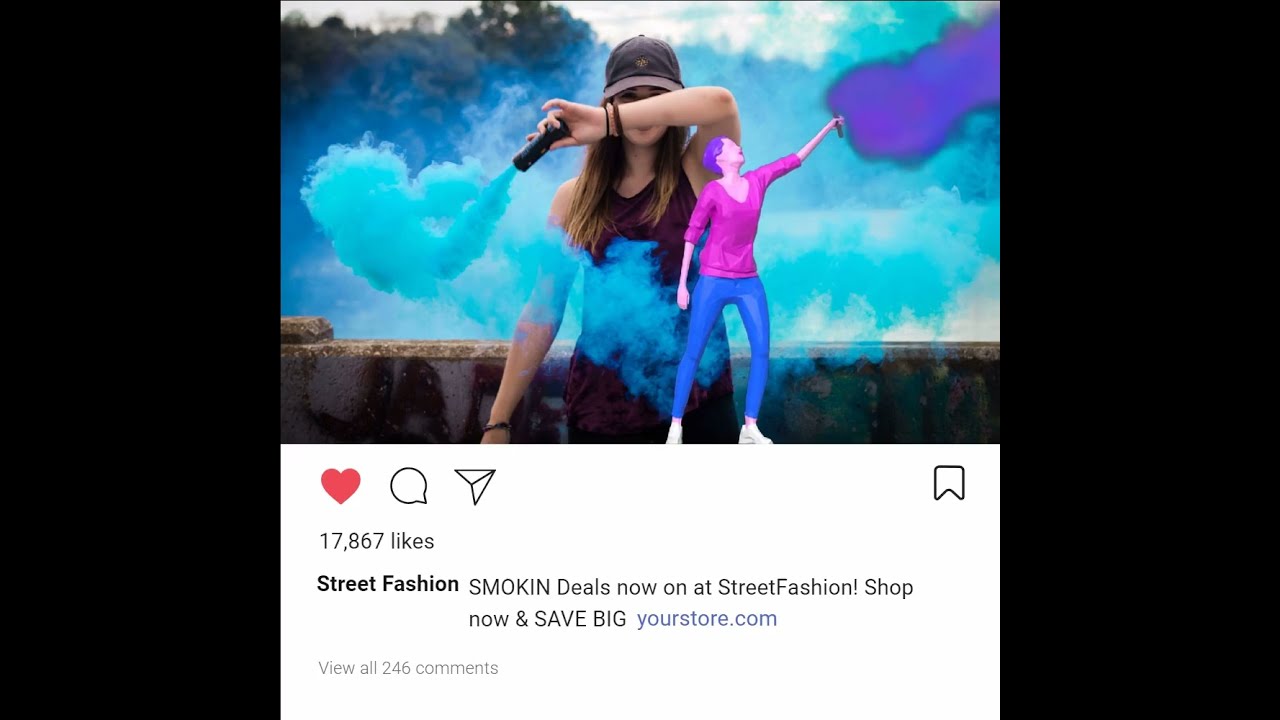The height and width of the screenshot is (720, 1280).
Task: Save the post with bookmark icon
Action: tap(949, 483)
